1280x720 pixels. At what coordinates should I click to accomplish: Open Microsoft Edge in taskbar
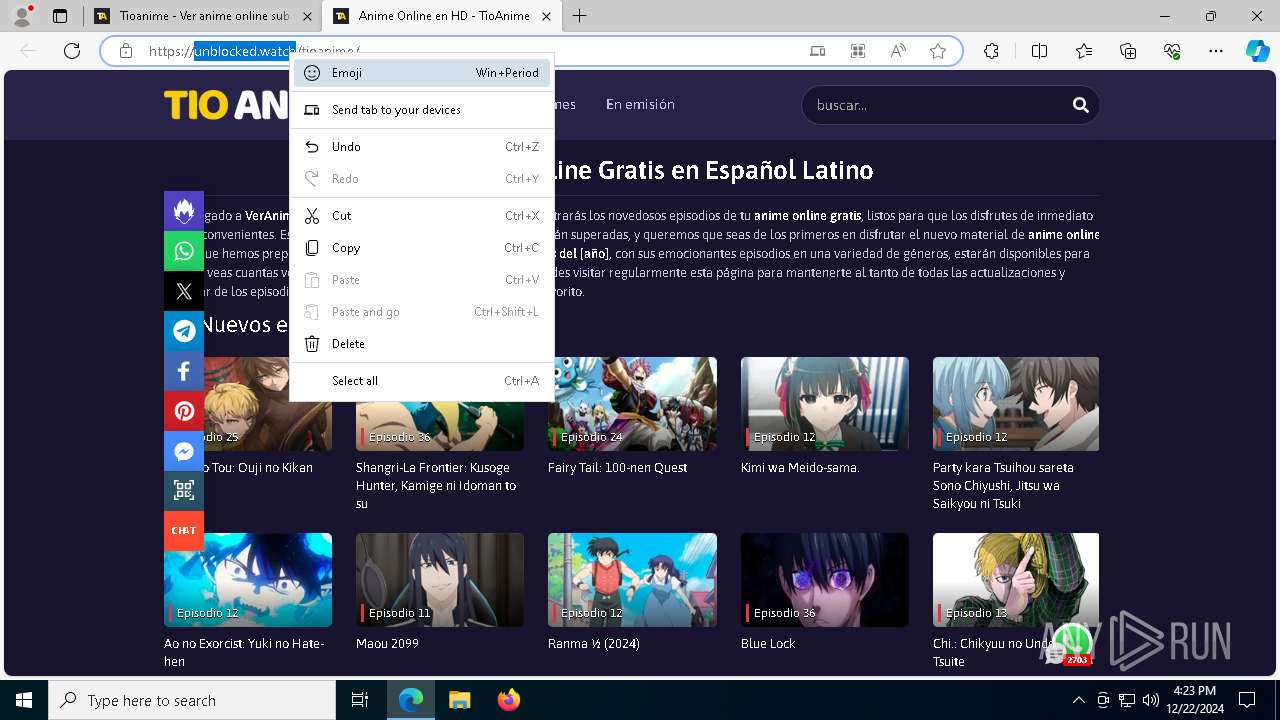(x=411, y=700)
